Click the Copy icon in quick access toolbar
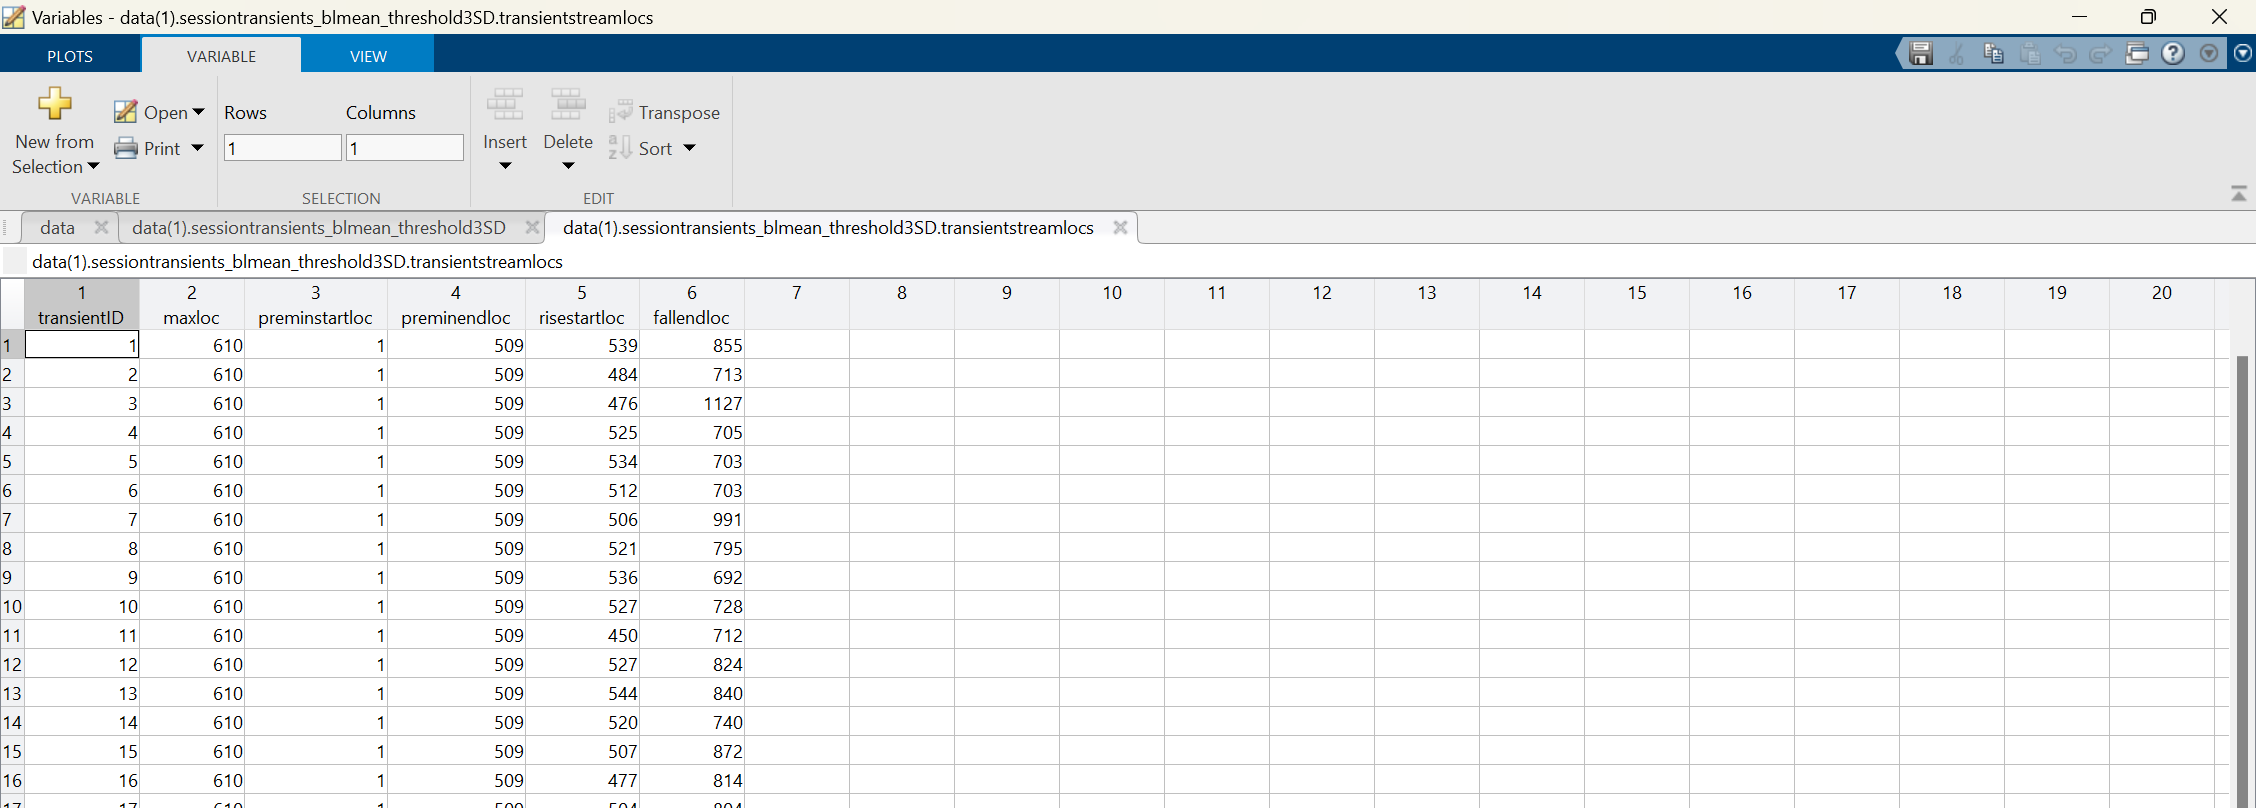 click(1993, 54)
